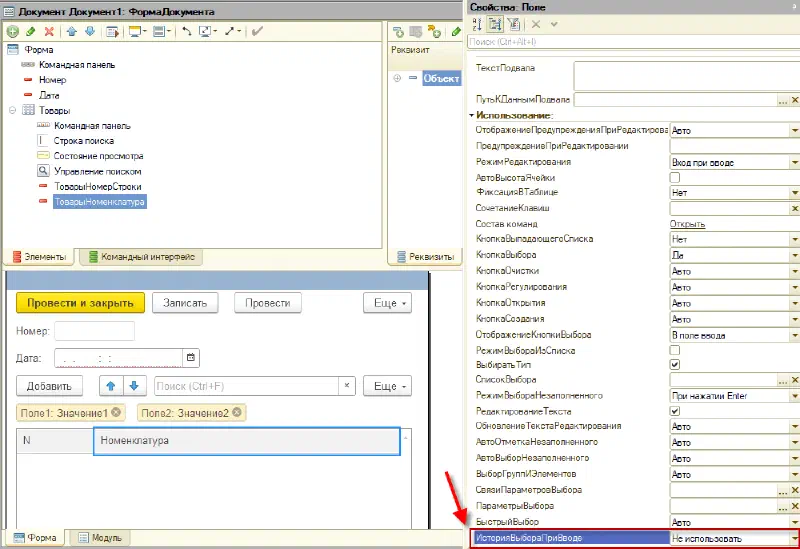Click the down arrow button in preview table

134,386
